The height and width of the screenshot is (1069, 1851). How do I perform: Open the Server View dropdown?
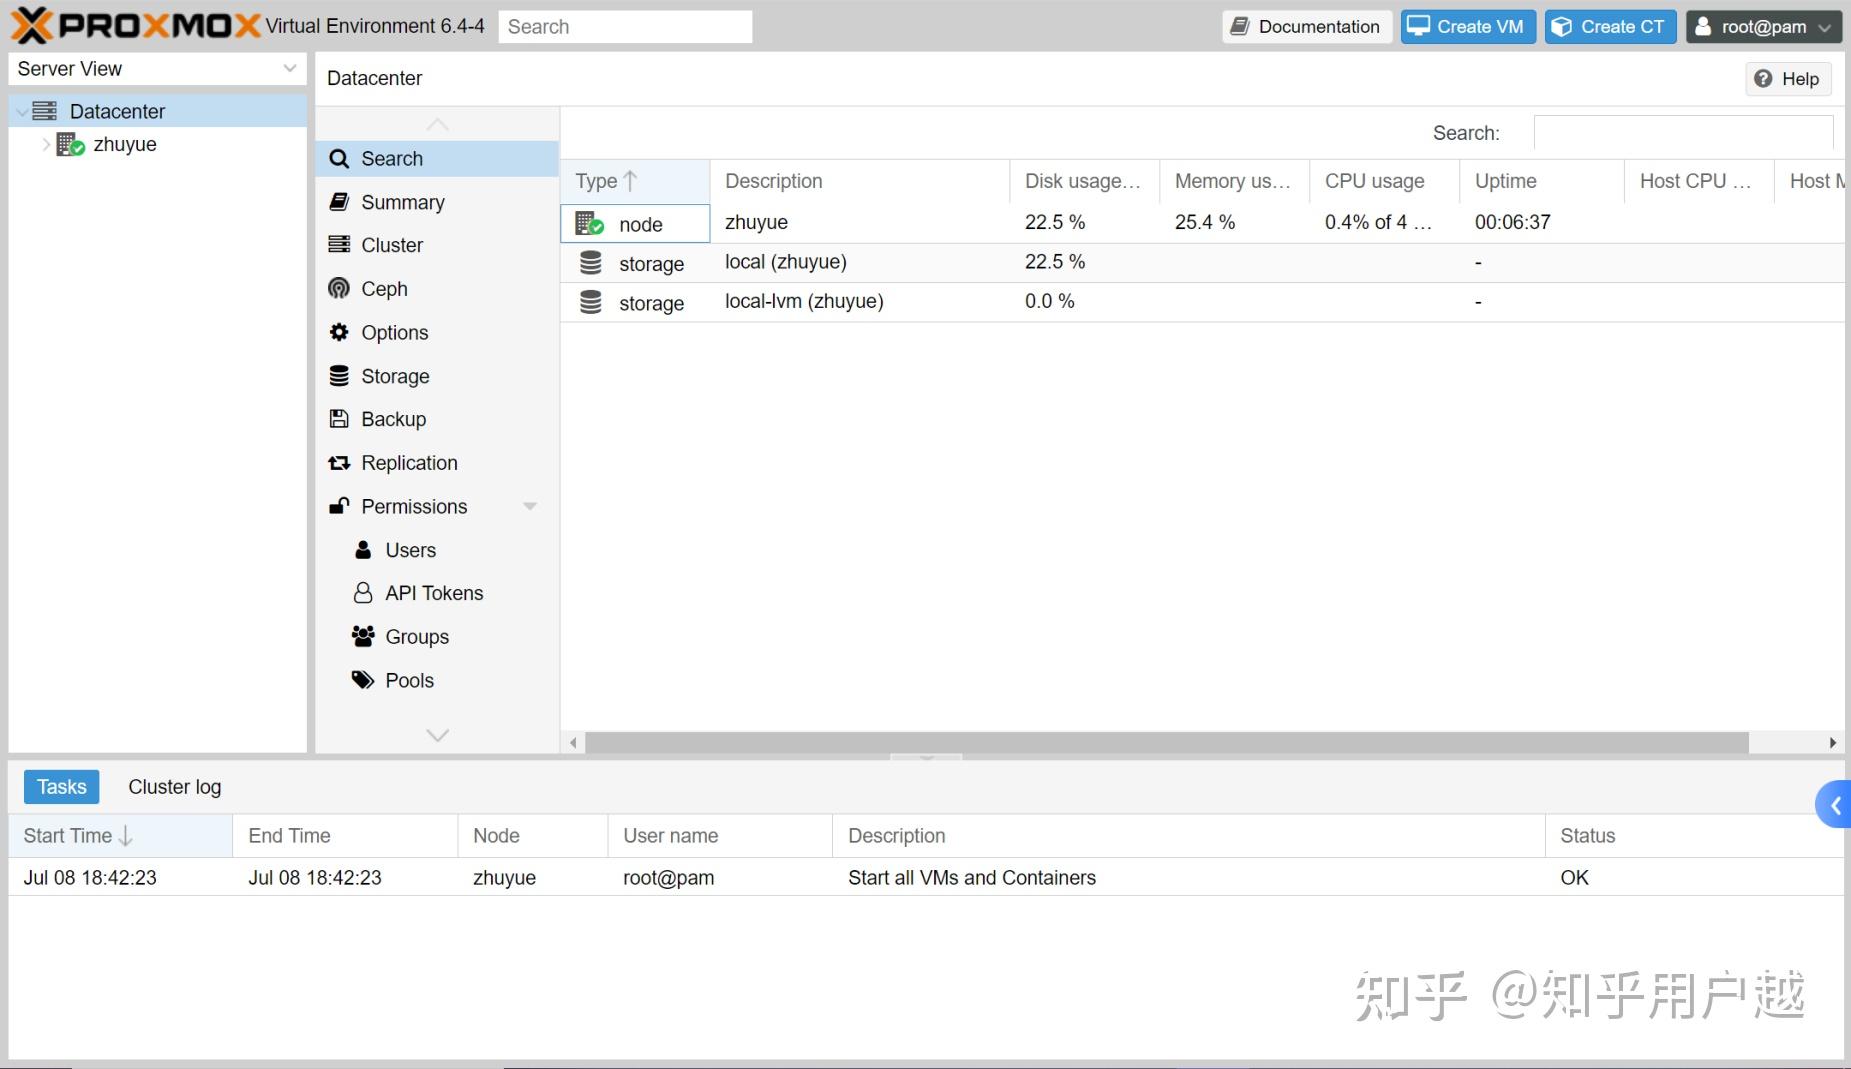pyautogui.click(x=290, y=68)
